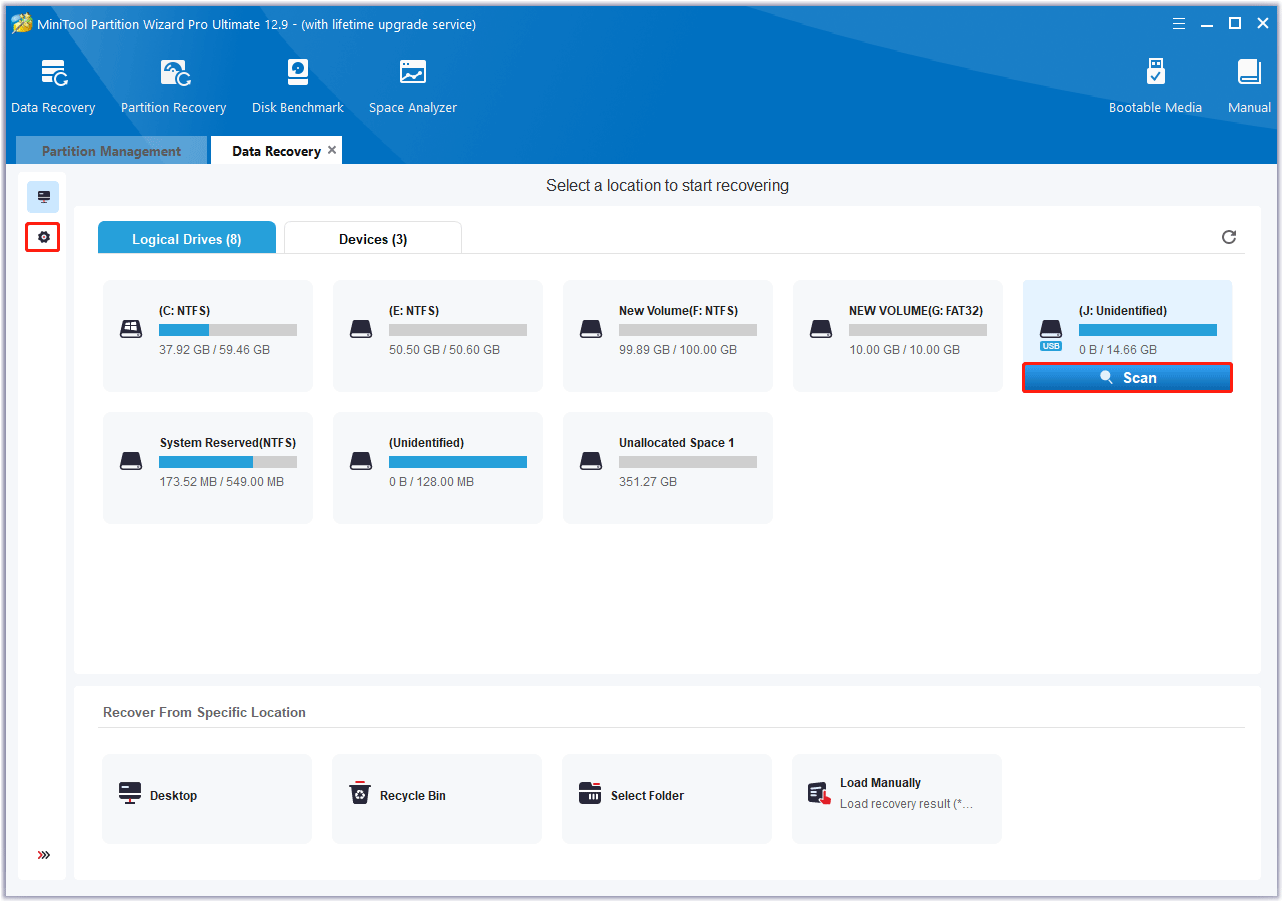Open the hamburger menu at top right
Viewport: 1283px width, 902px height.
point(1178,22)
